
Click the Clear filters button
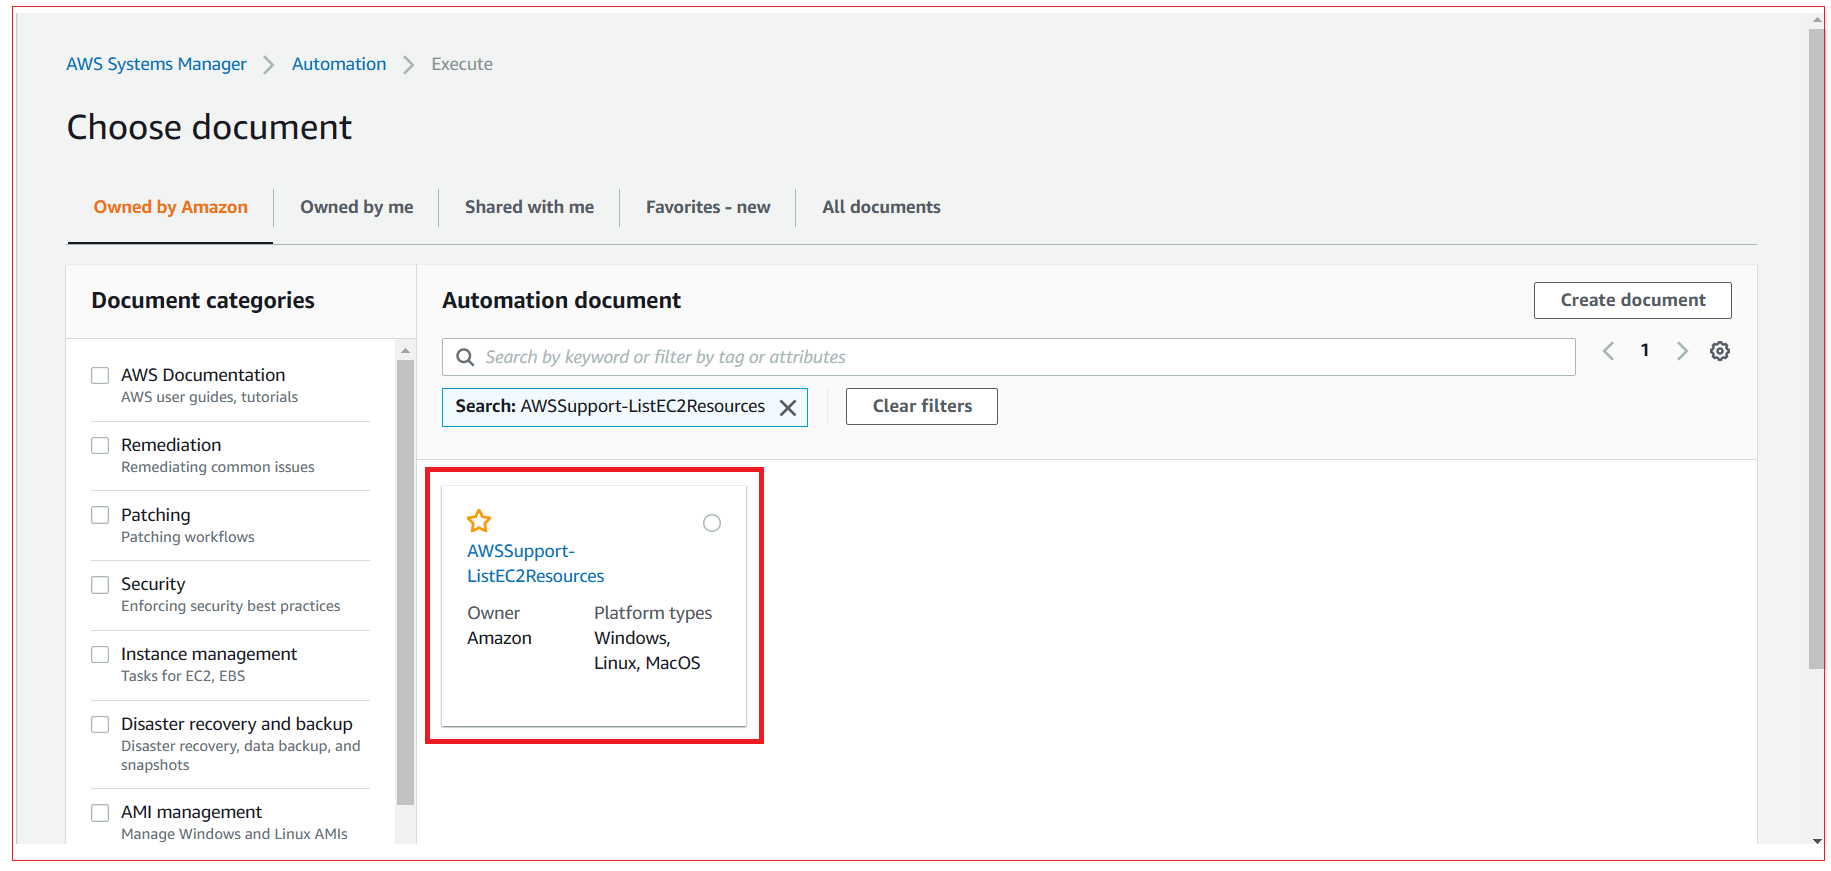[922, 406]
